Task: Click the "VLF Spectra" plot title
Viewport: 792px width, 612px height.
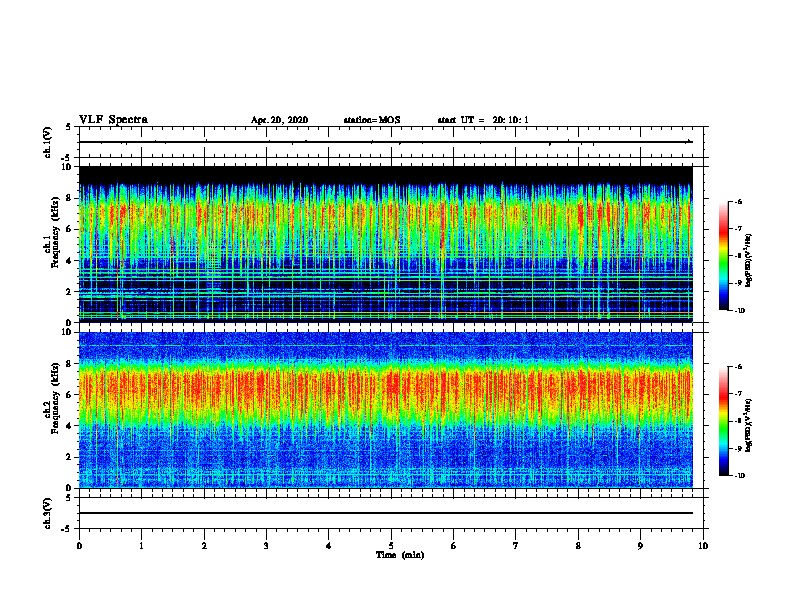Action: coord(113,120)
